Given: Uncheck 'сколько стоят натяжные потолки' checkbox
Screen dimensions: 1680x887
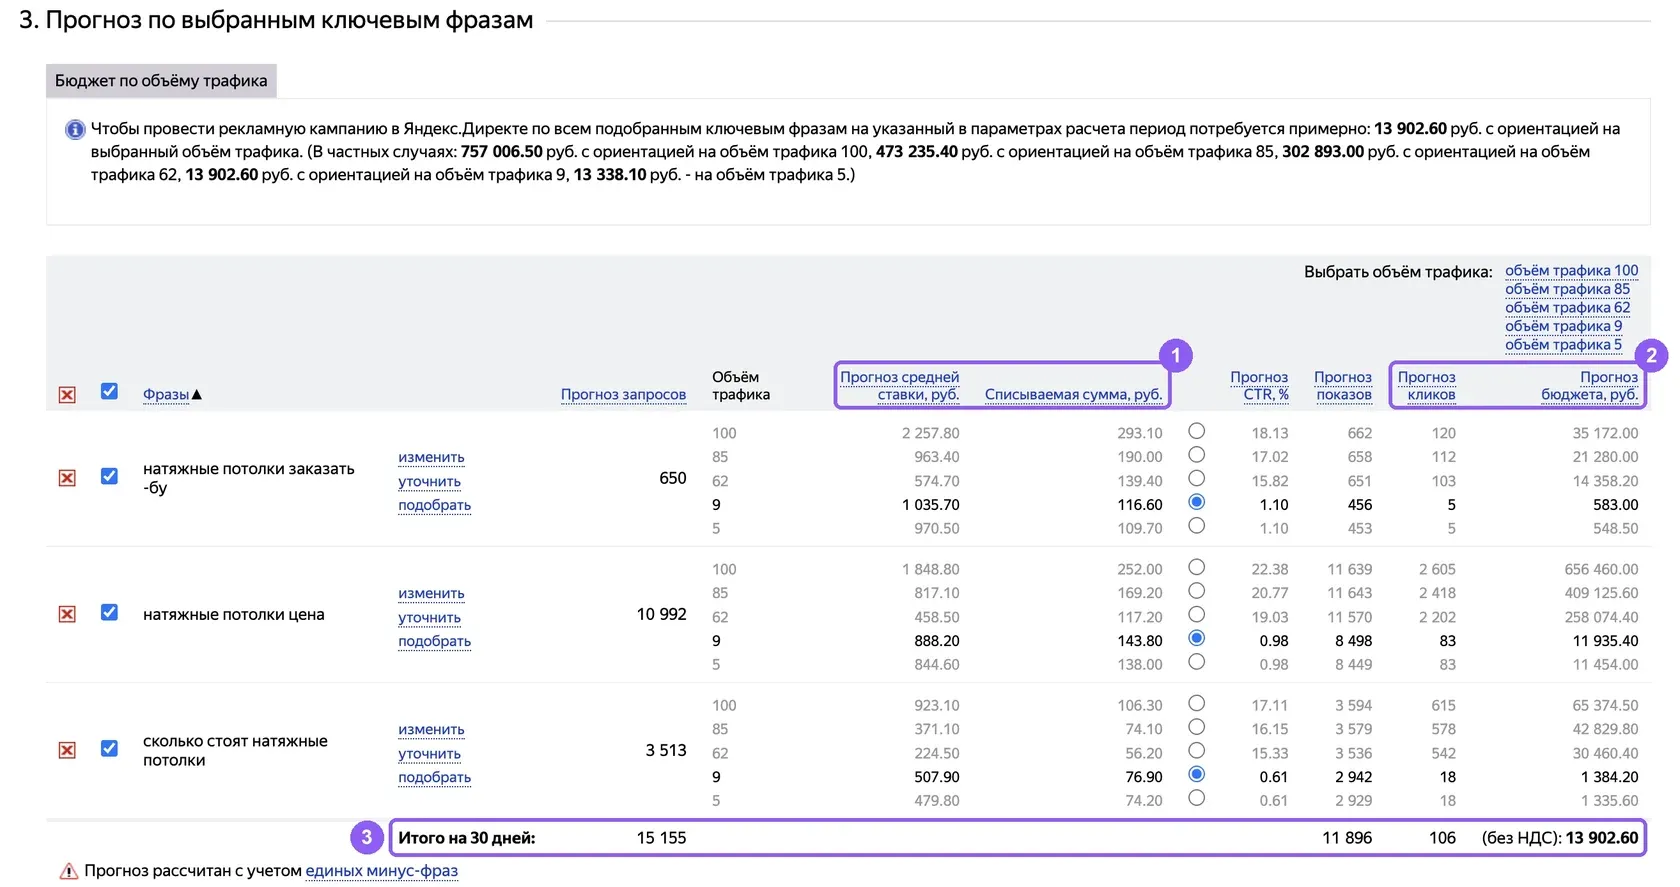Looking at the screenshot, I should point(110,748).
